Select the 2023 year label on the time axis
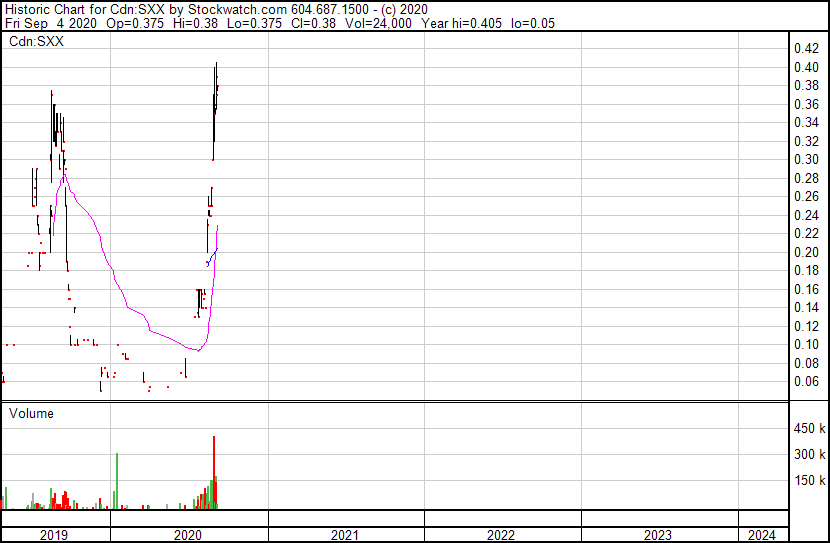This screenshot has height=543, width=830. coord(657,535)
